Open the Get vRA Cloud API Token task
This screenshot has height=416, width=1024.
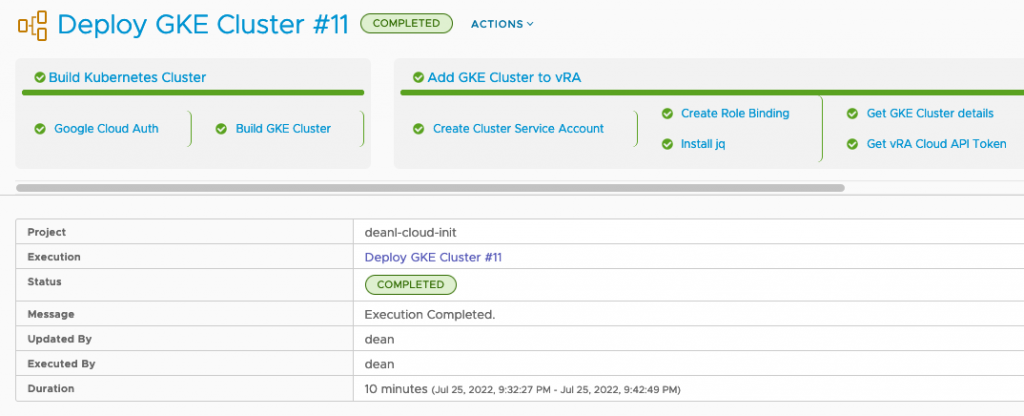point(936,144)
